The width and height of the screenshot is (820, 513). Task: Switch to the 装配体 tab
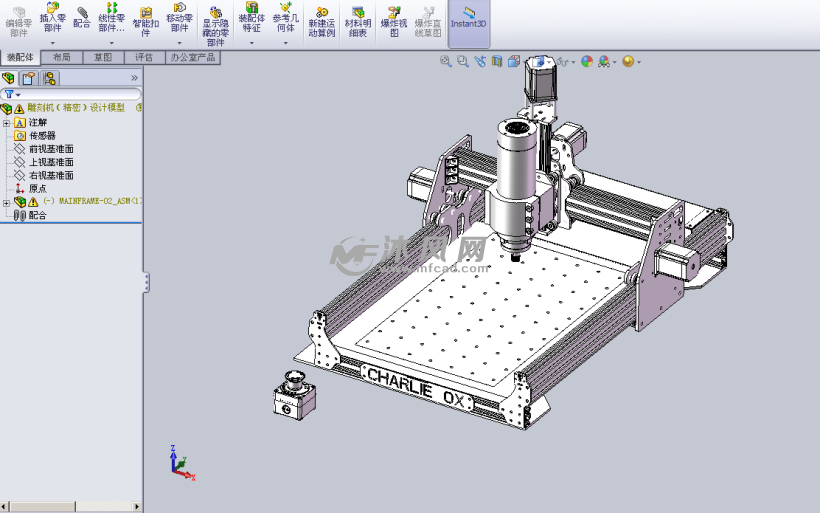point(20,58)
